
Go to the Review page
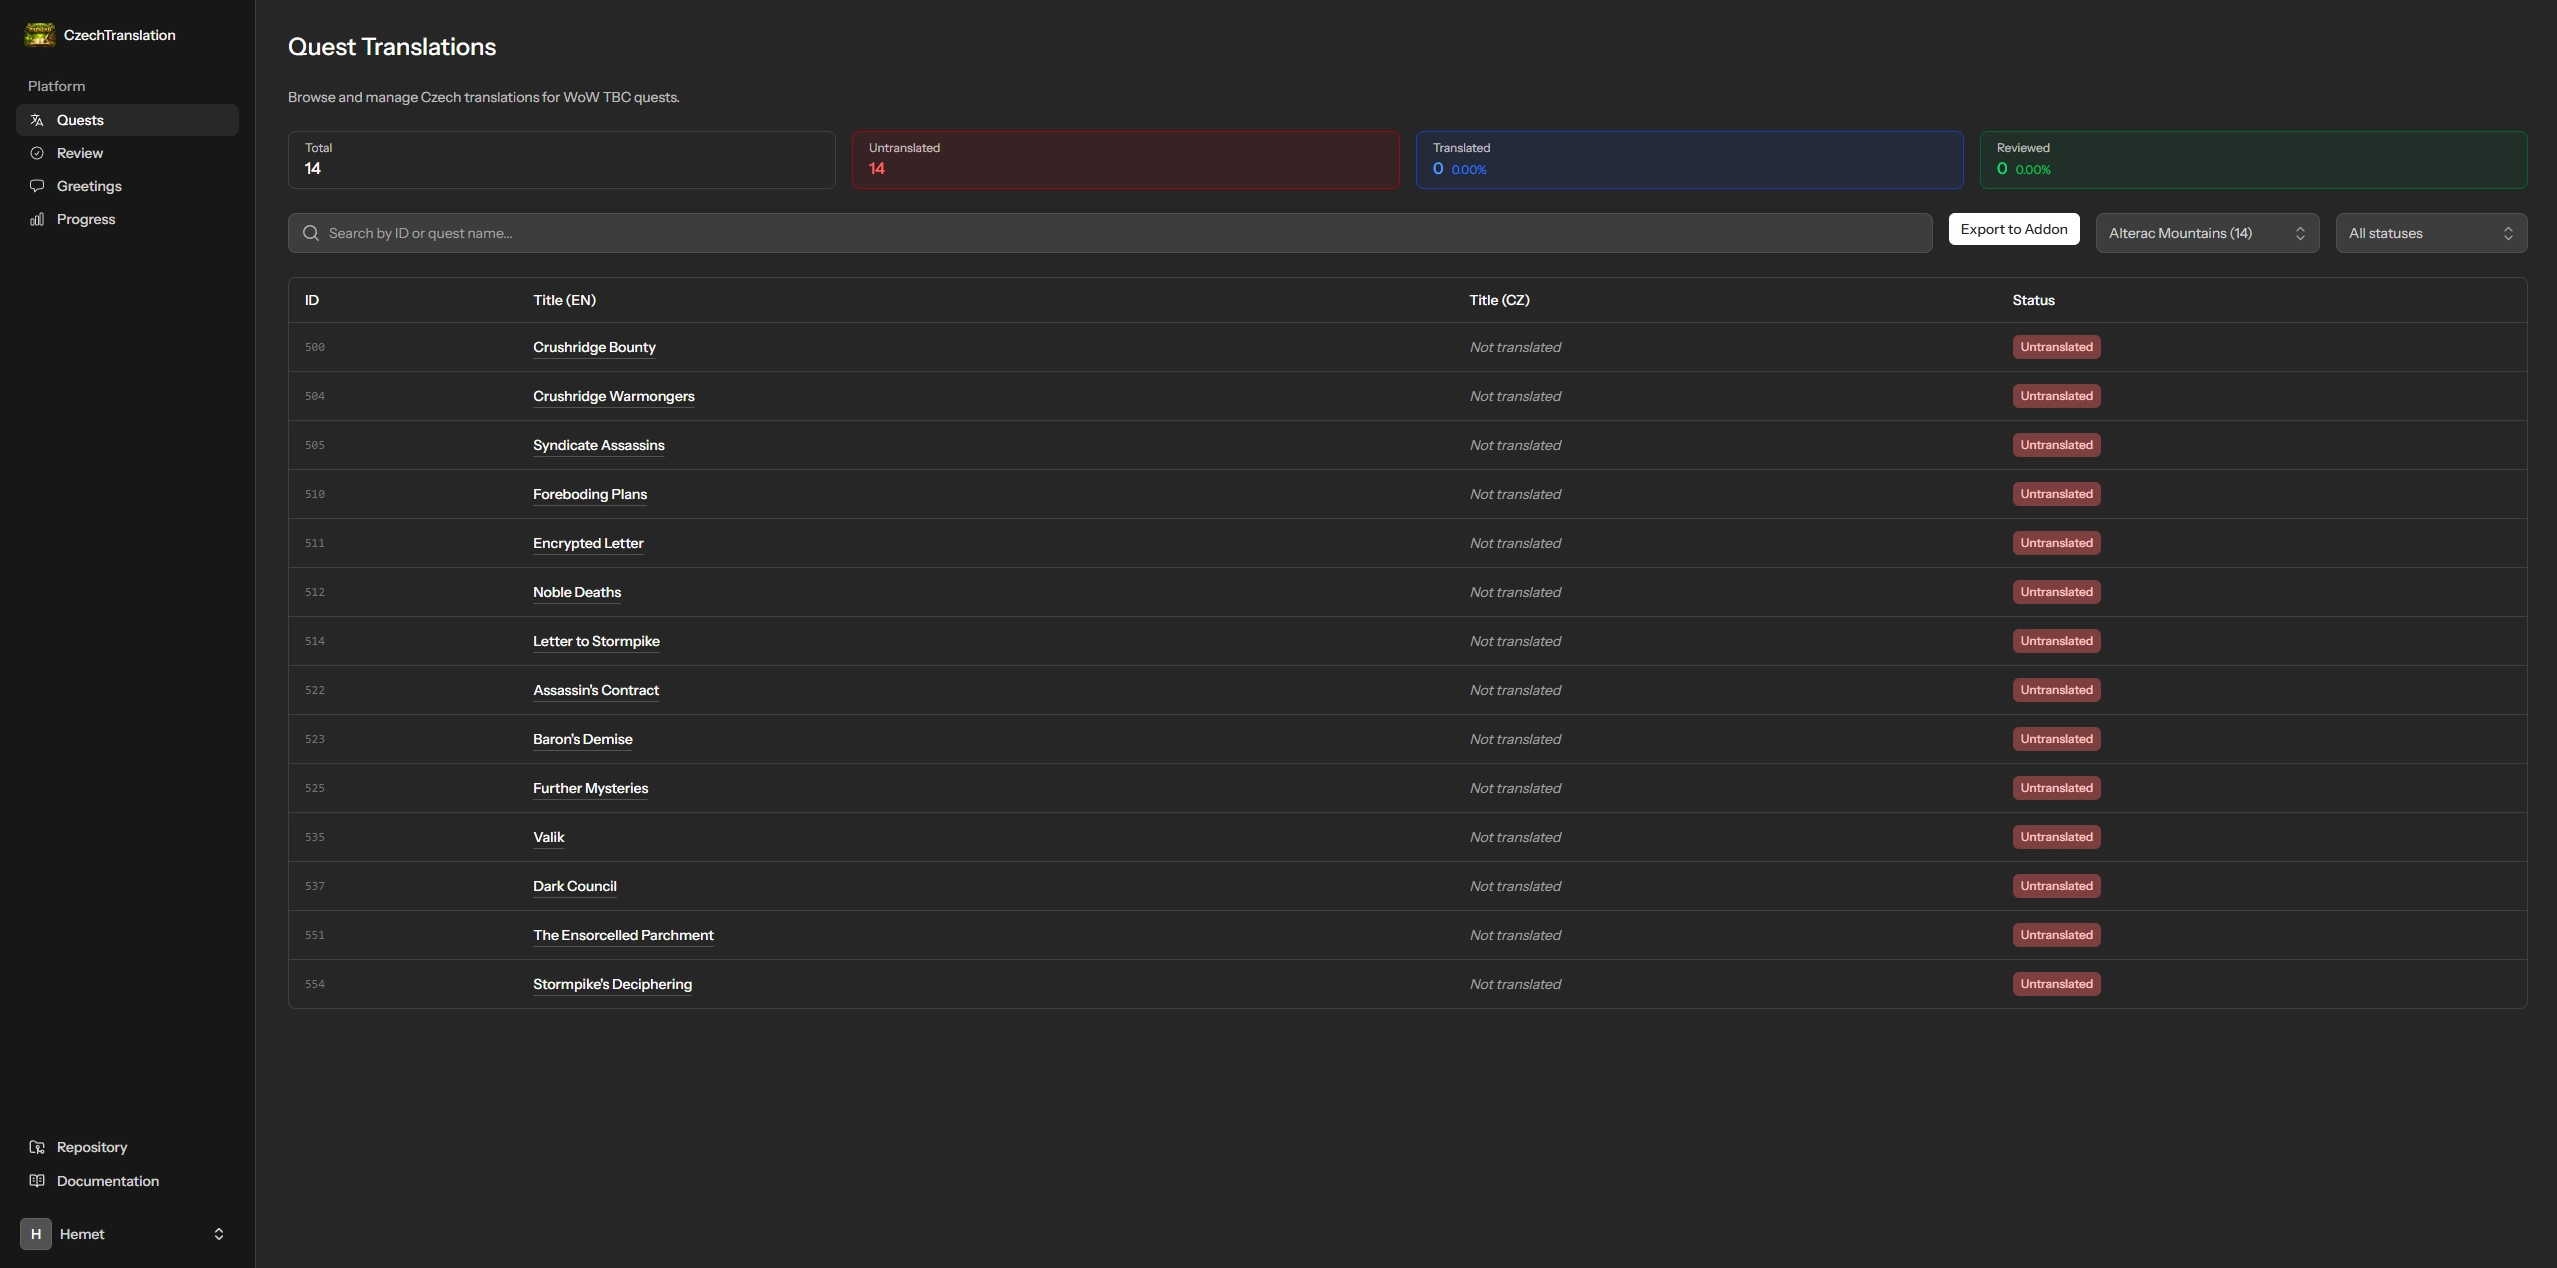[x=80, y=153]
